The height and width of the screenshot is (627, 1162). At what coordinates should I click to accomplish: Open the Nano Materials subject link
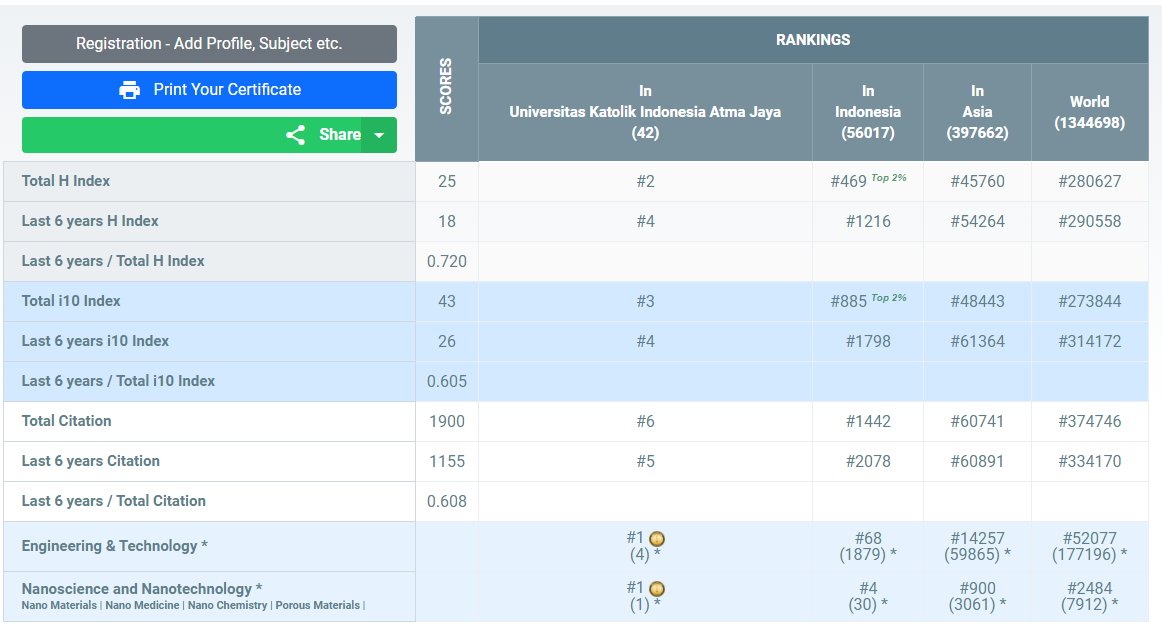point(59,605)
